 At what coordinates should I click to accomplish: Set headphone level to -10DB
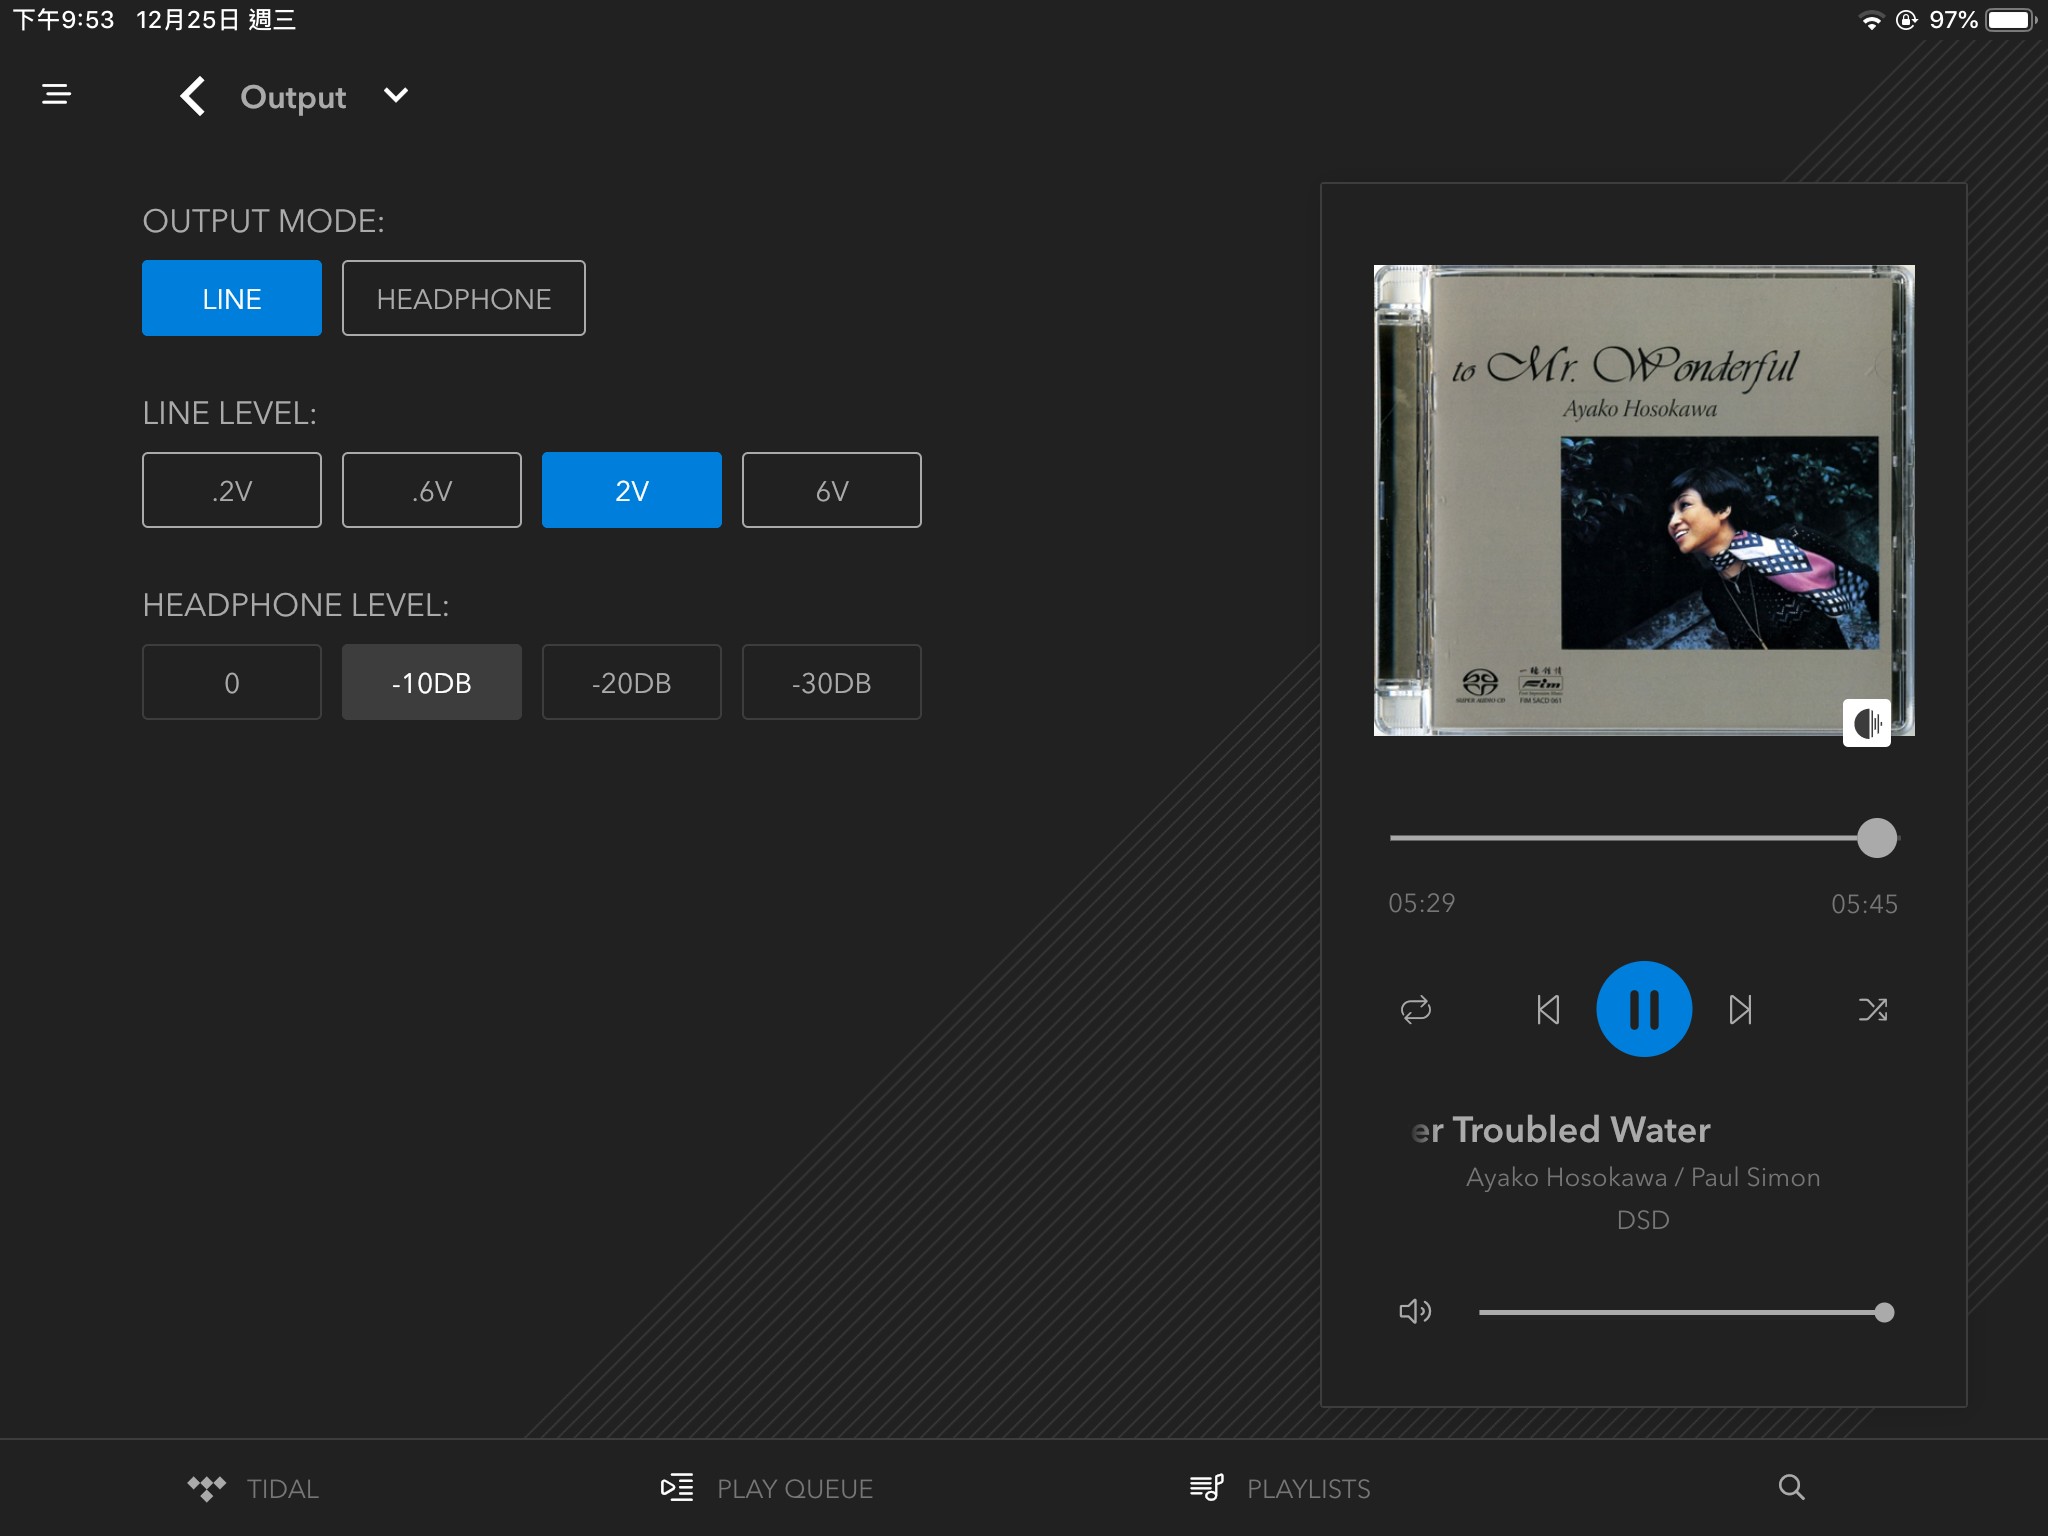pos(432,682)
